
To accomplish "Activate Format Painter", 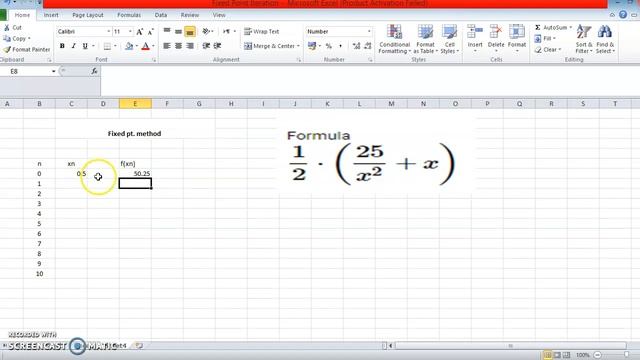I will coord(27,49).
